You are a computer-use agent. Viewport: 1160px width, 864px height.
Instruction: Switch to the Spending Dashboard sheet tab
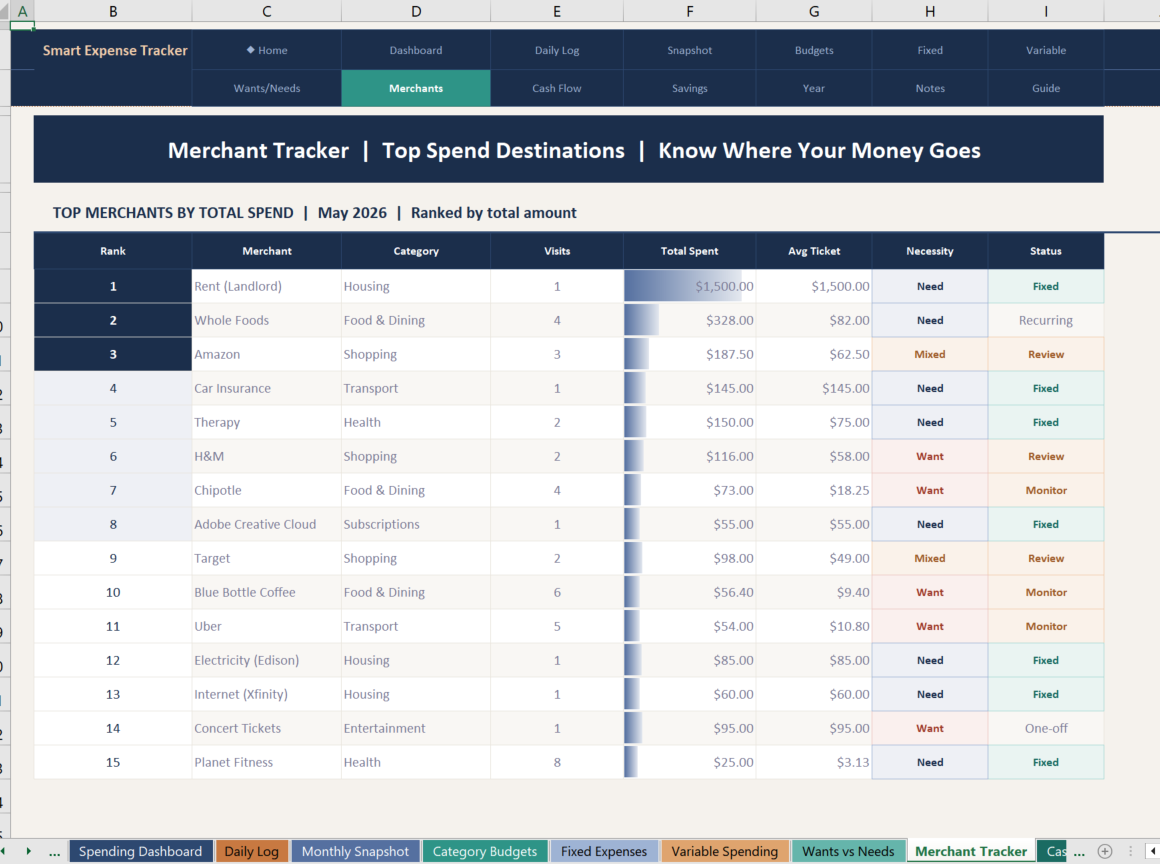click(x=141, y=851)
